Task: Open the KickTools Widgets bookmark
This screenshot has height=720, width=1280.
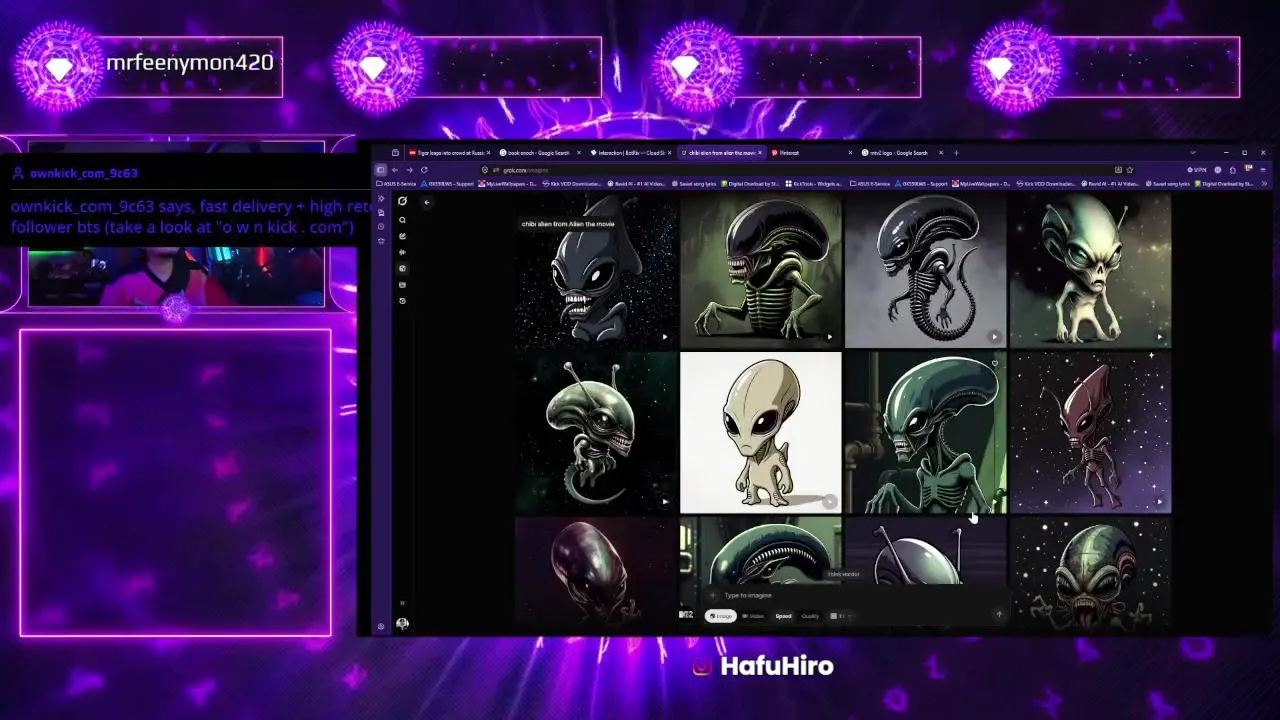Action: pos(813,184)
